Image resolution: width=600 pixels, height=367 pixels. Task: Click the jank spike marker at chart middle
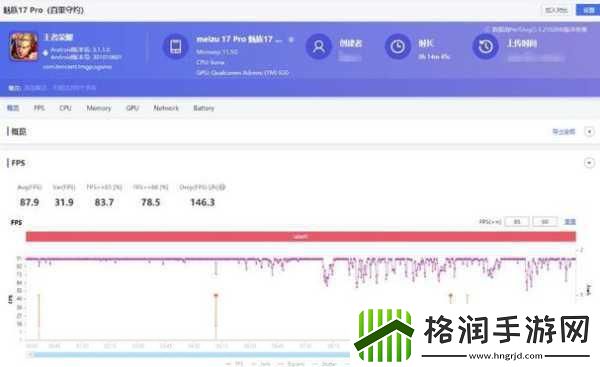point(216,295)
